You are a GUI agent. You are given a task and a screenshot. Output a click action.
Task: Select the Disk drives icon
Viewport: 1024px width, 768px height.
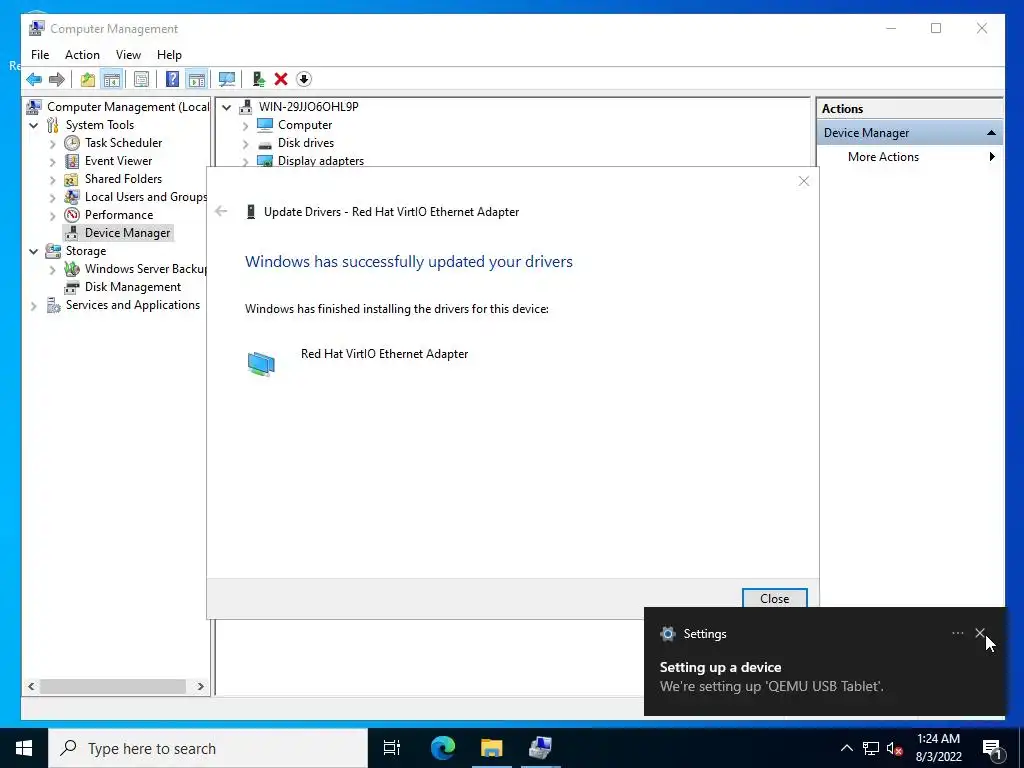pyautogui.click(x=264, y=144)
